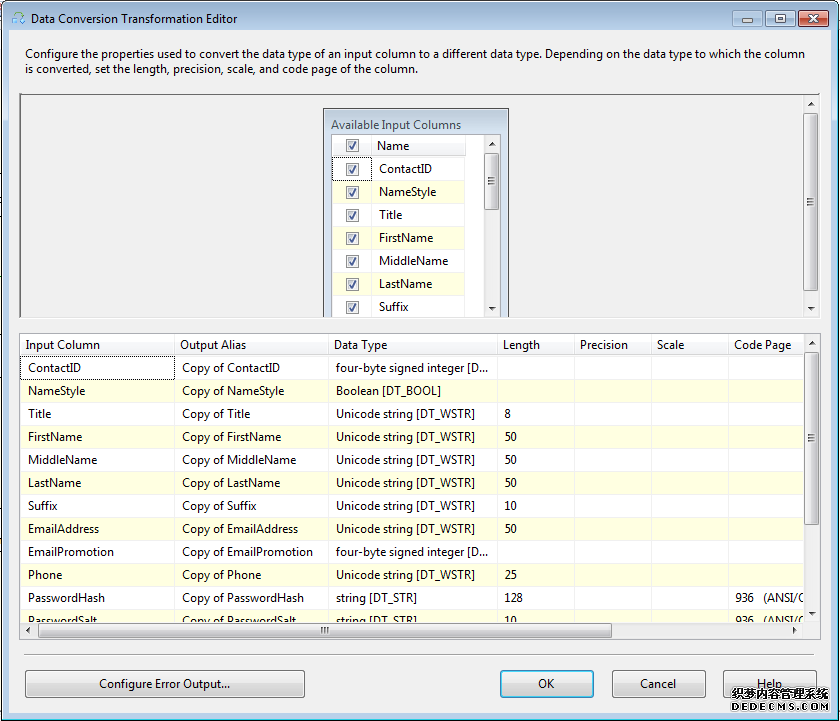Edit Length value for PasswordHash row
Screen dimensions: 840x721
[535, 598]
